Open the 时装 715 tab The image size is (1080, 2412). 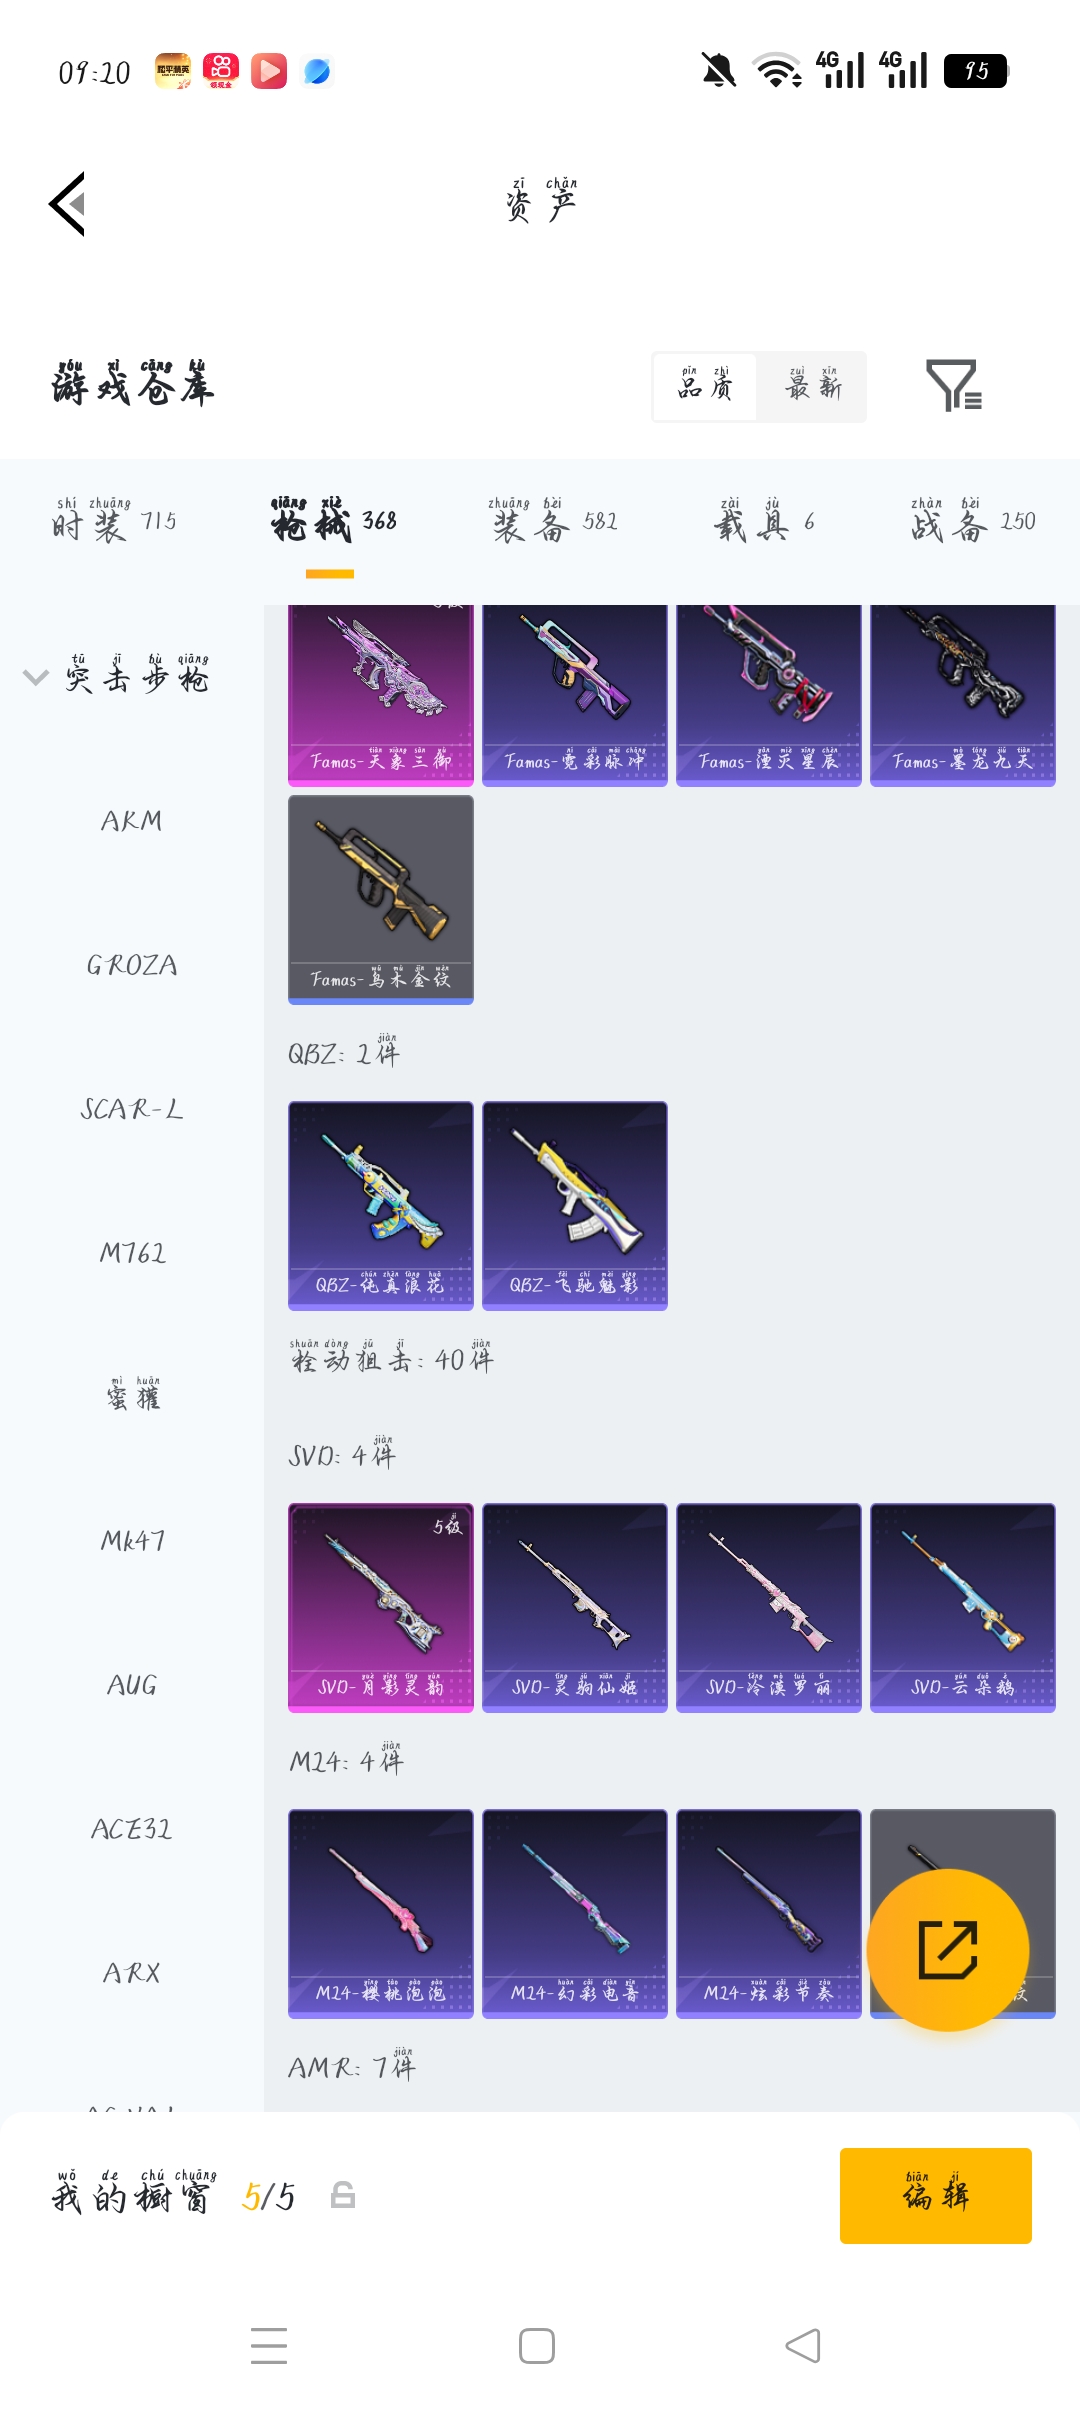114,521
